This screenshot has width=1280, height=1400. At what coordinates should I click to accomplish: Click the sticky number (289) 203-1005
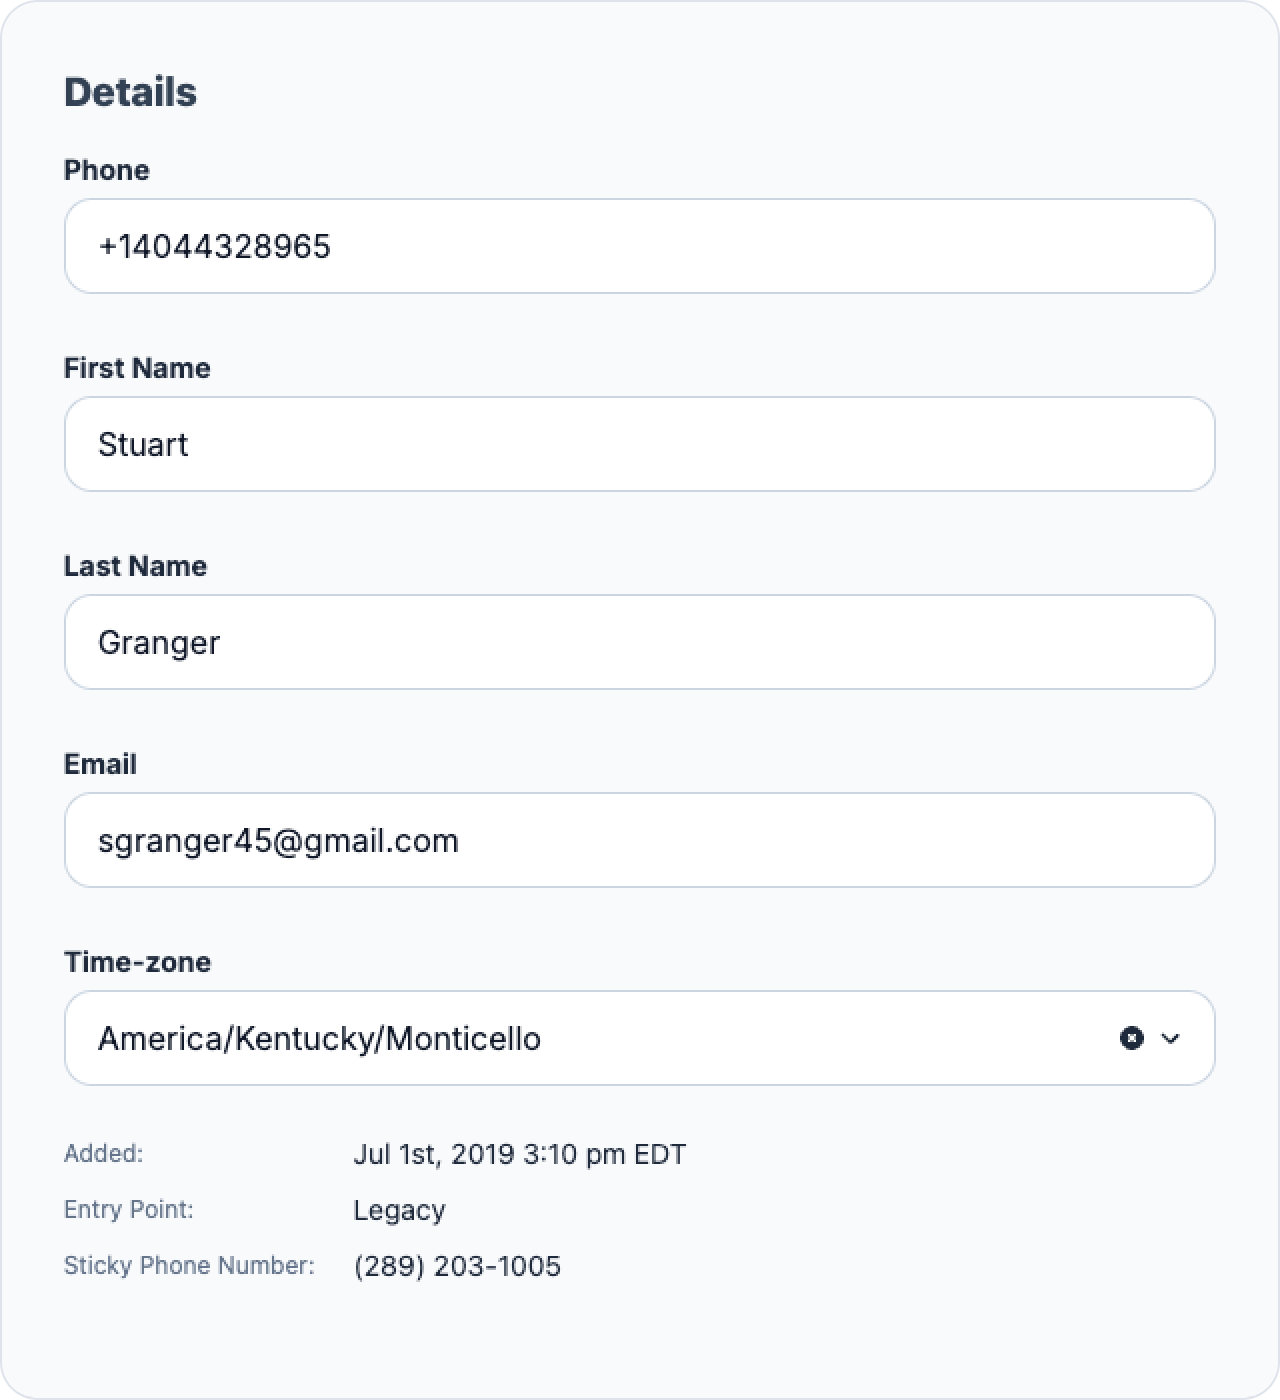tap(457, 1266)
